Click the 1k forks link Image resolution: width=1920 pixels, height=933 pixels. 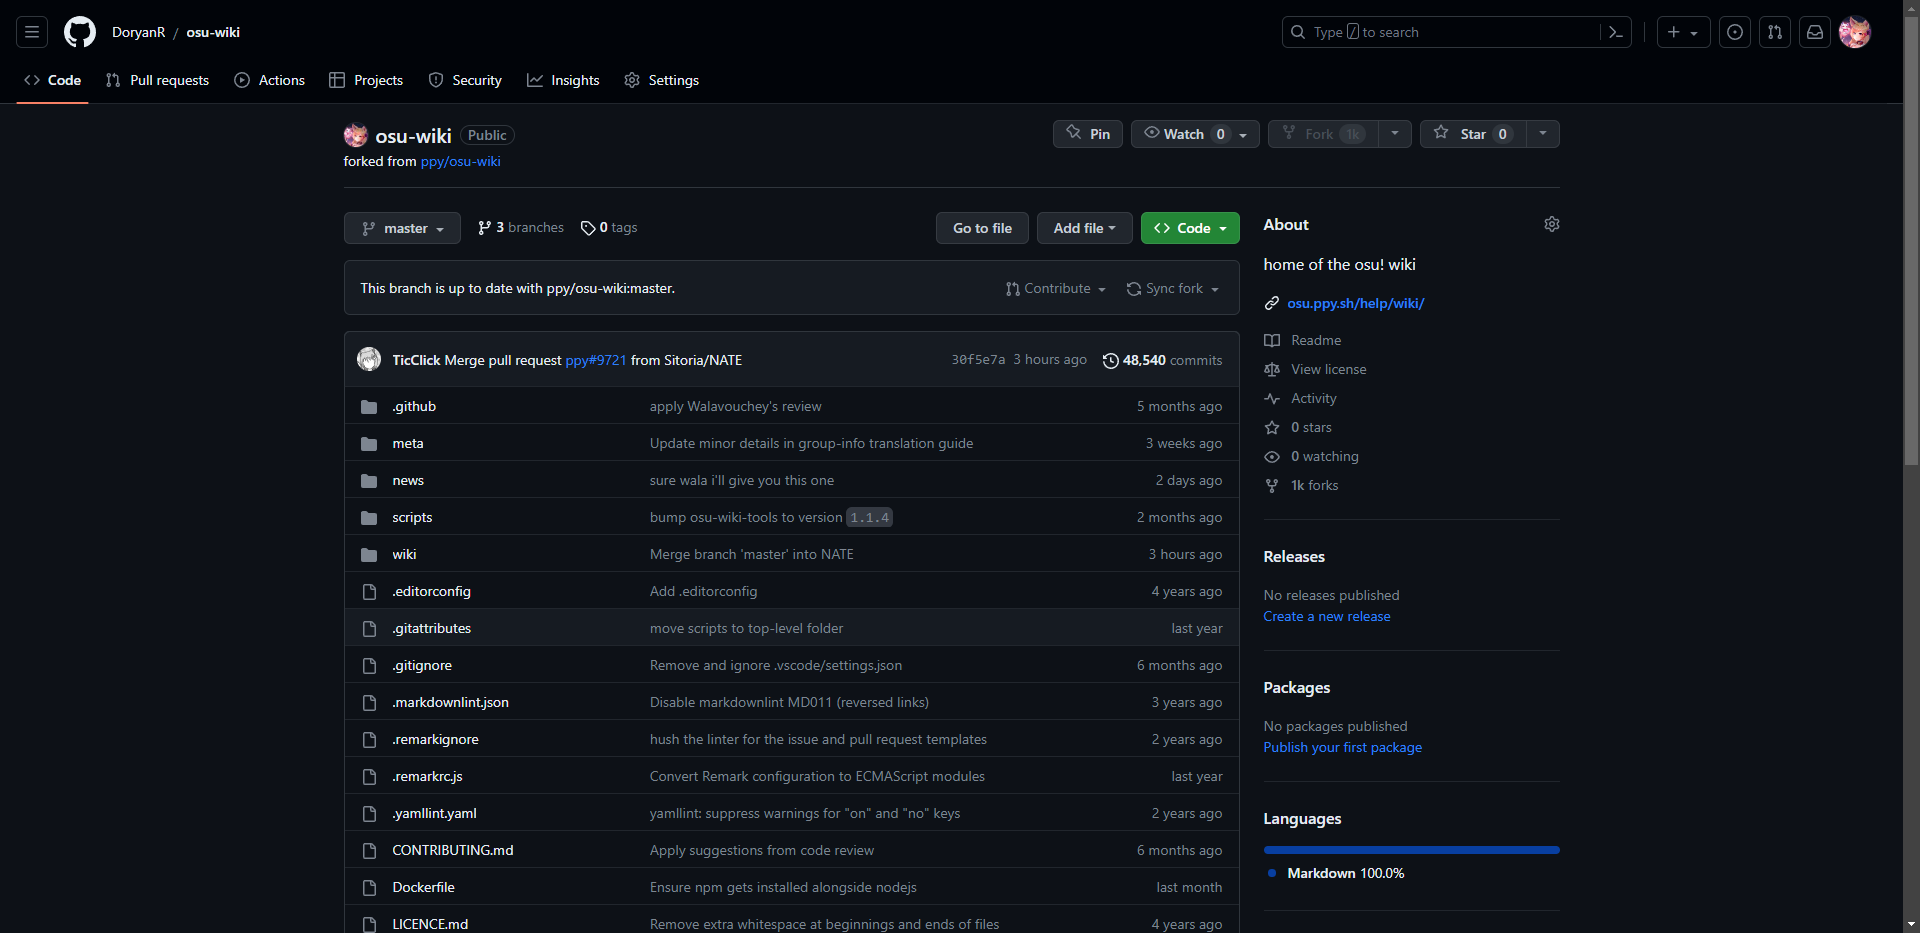pyautogui.click(x=1301, y=485)
